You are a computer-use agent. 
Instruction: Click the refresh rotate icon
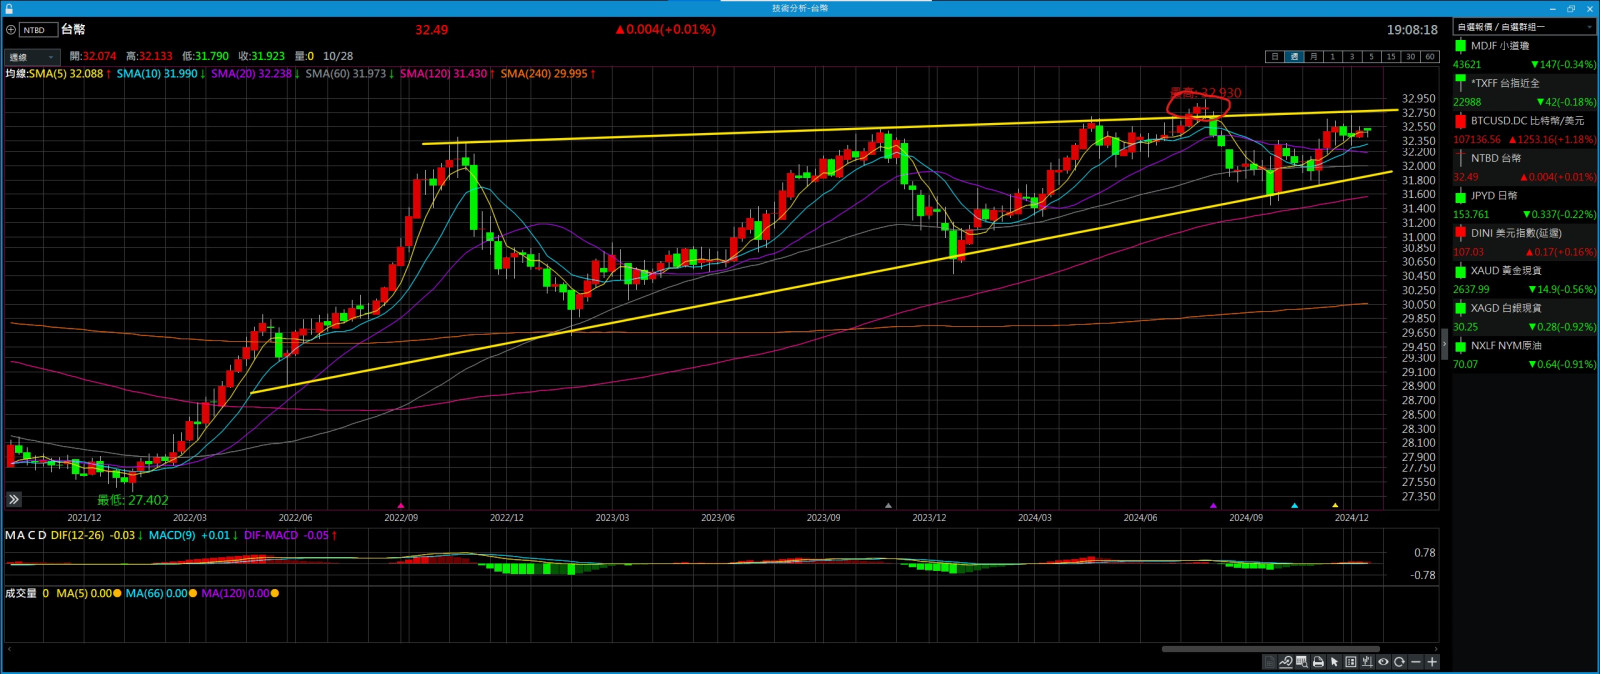tap(1399, 662)
